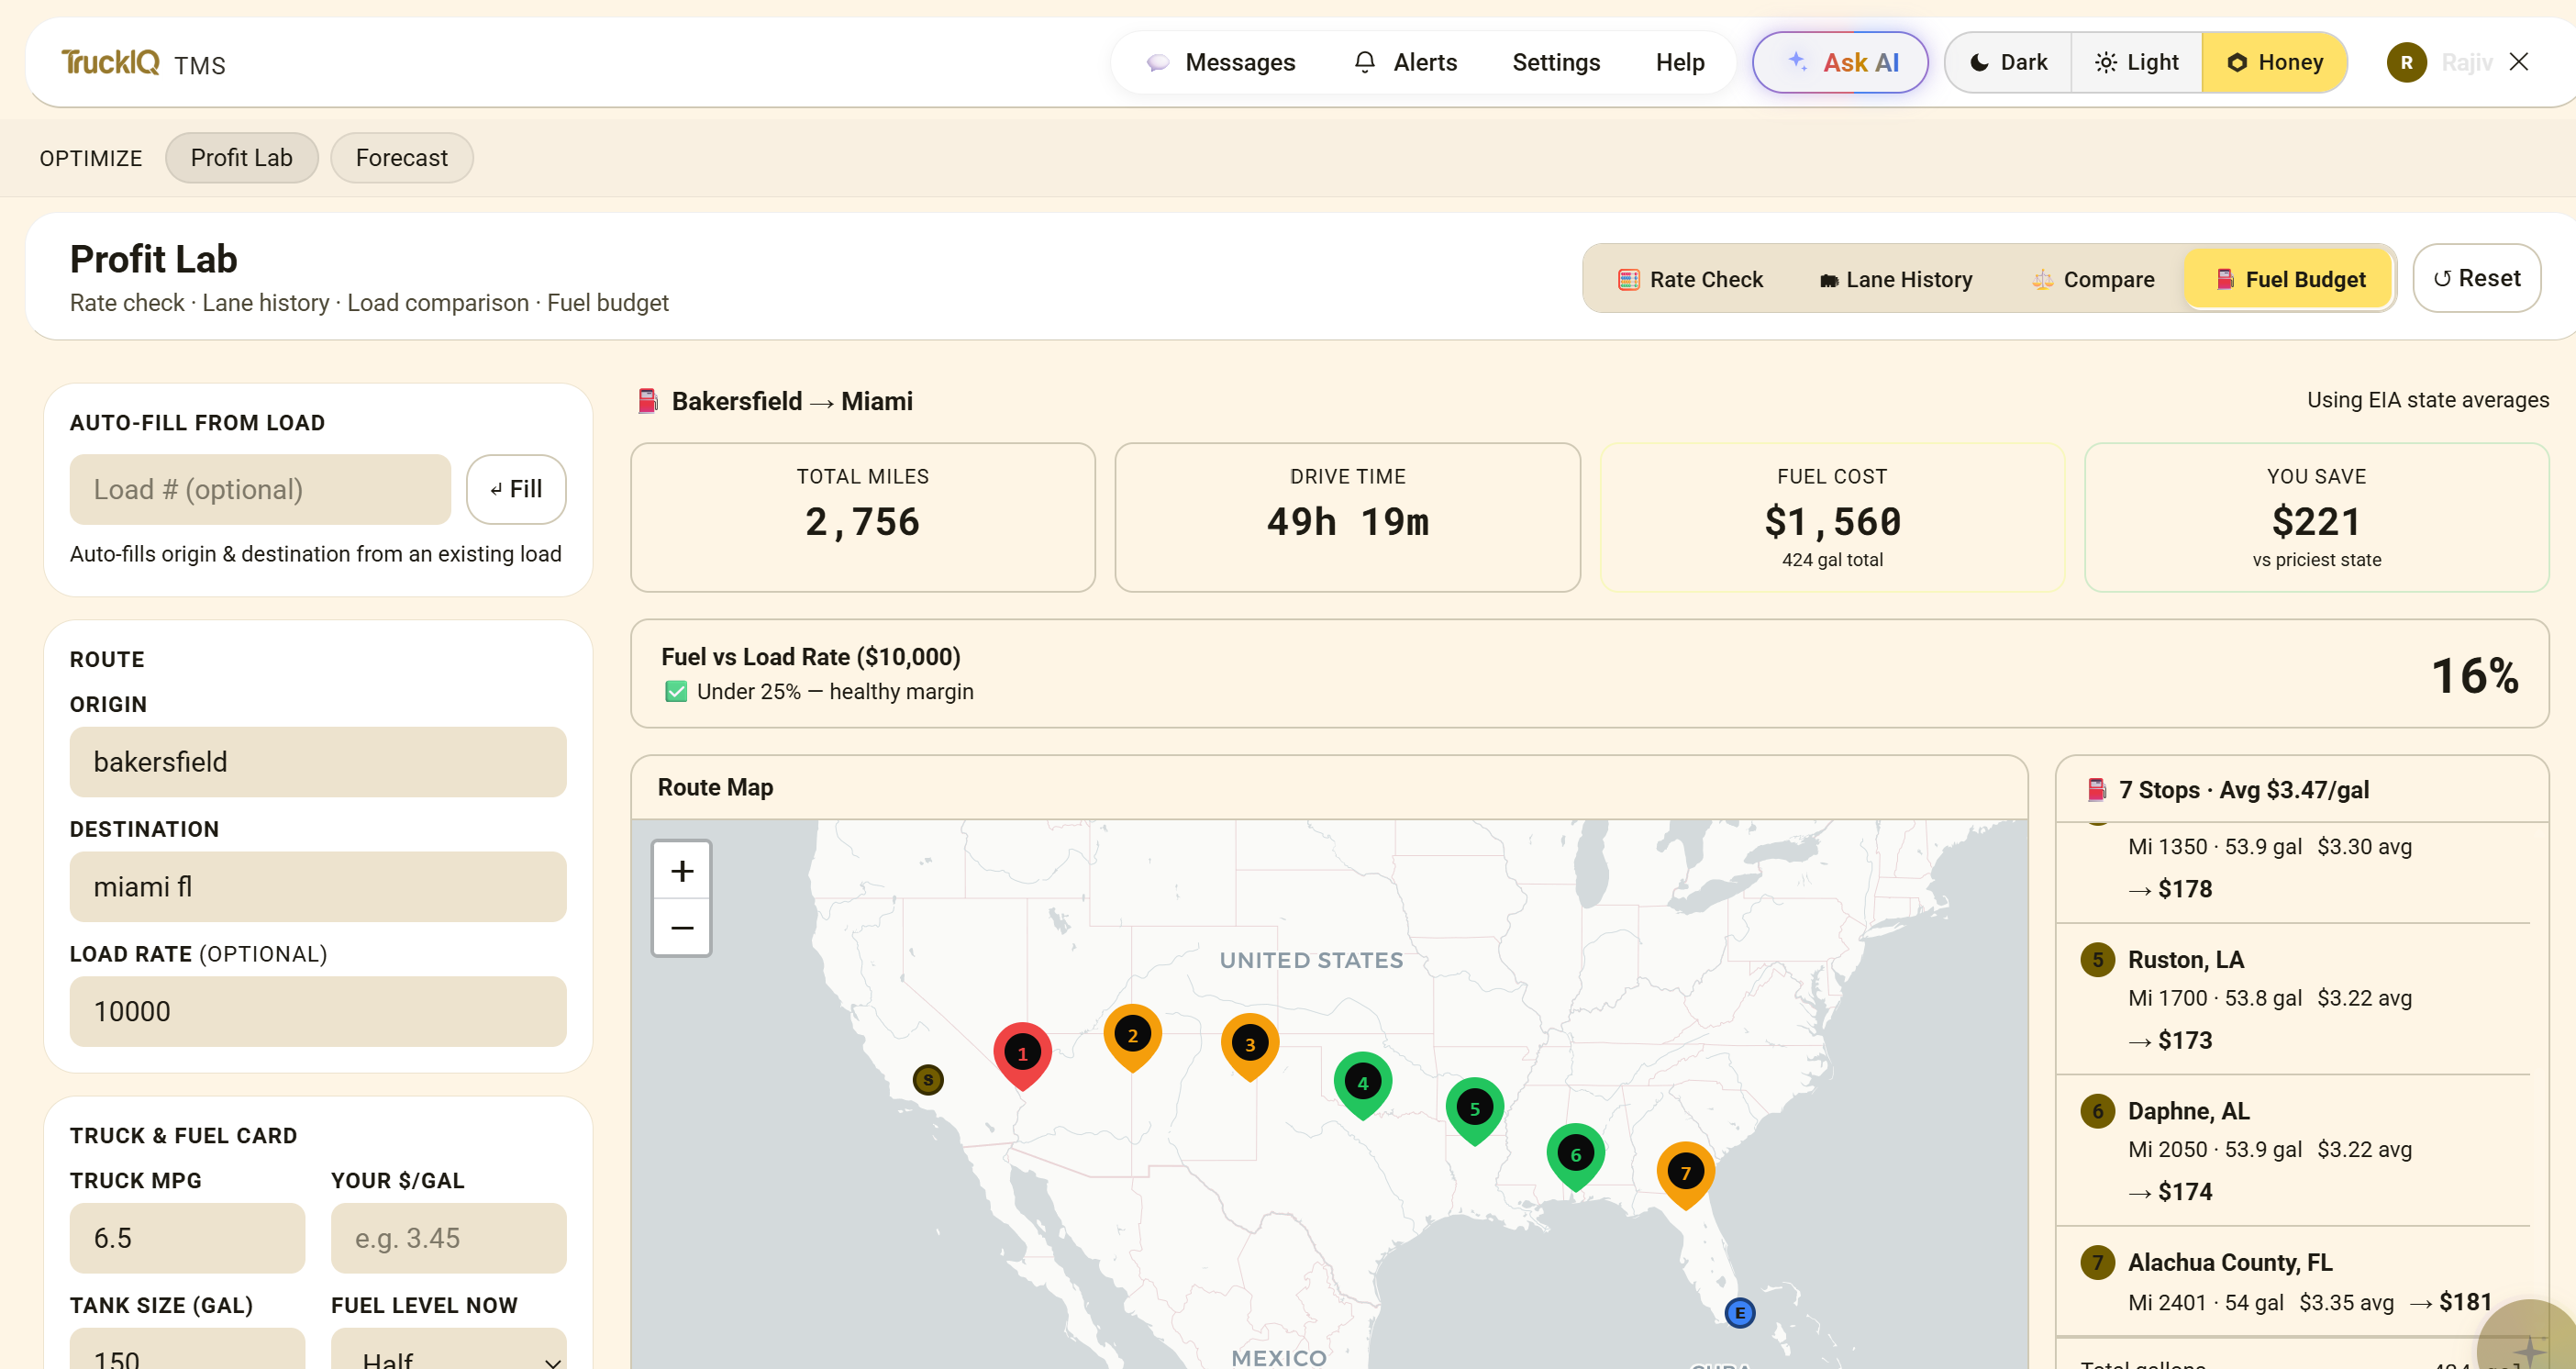Edit the Load Rate field 10000
This screenshot has height=1369, width=2576.
pyautogui.click(x=318, y=1012)
